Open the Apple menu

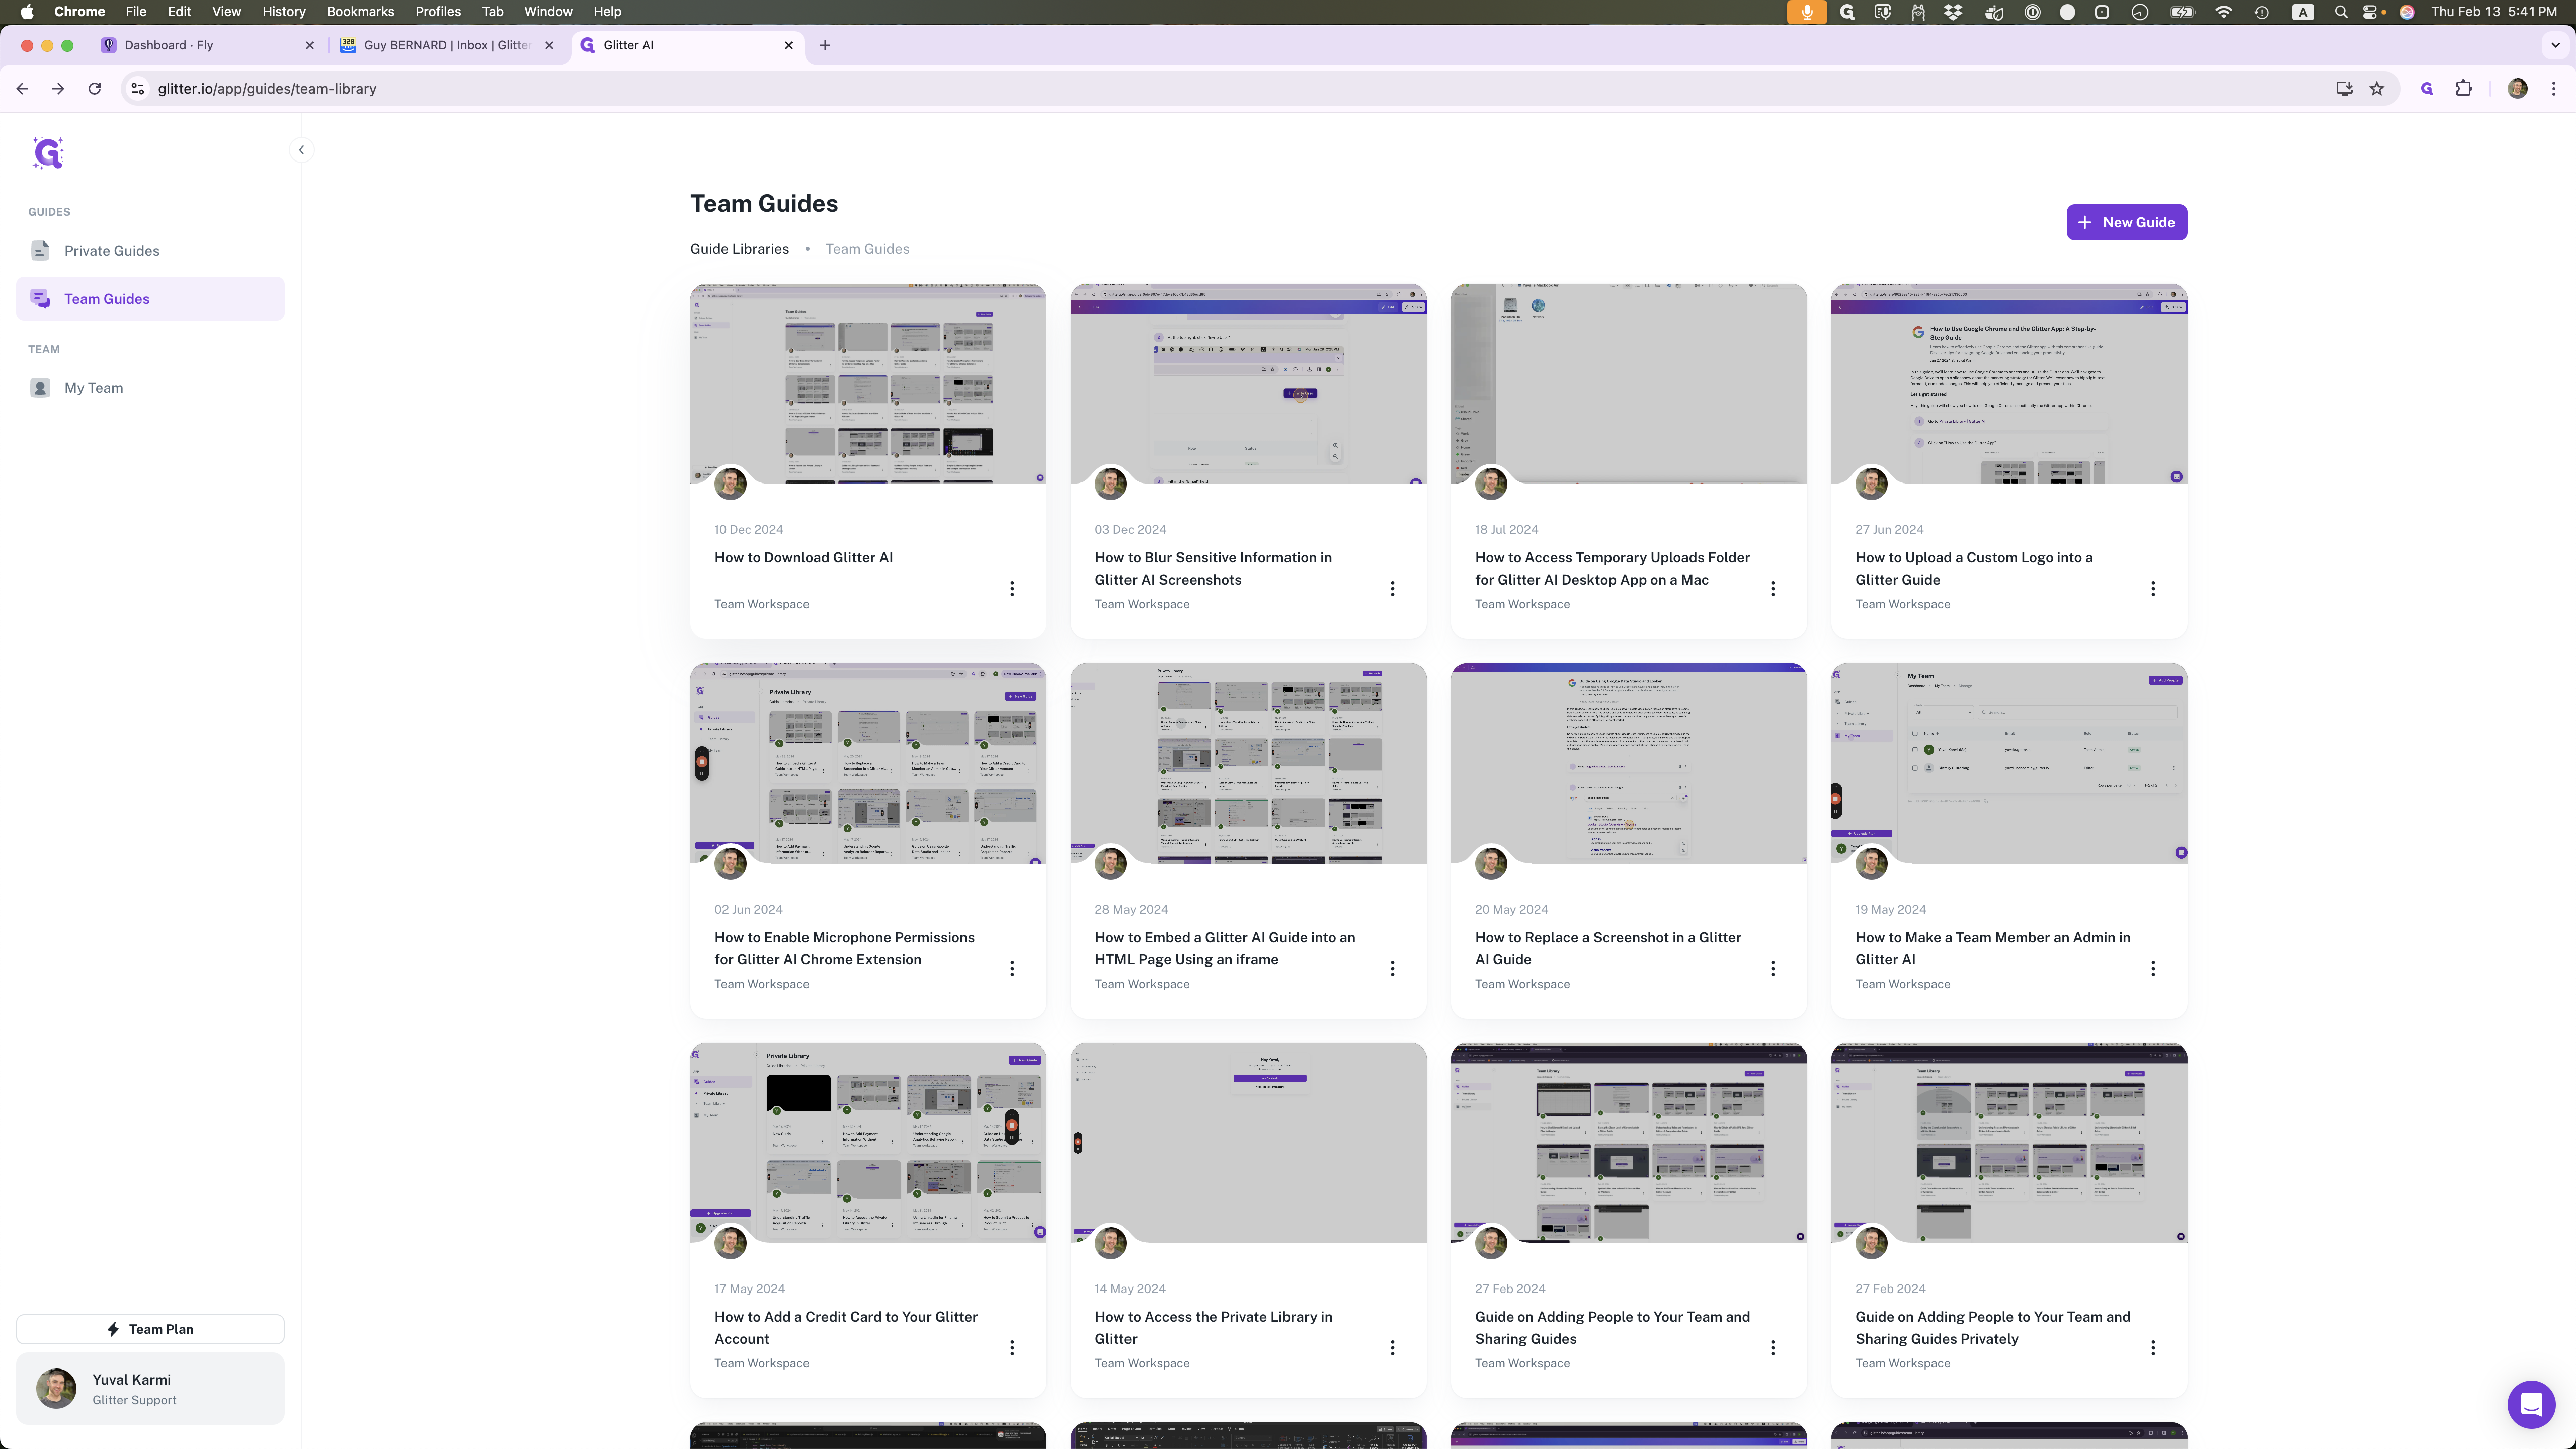point(27,12)
